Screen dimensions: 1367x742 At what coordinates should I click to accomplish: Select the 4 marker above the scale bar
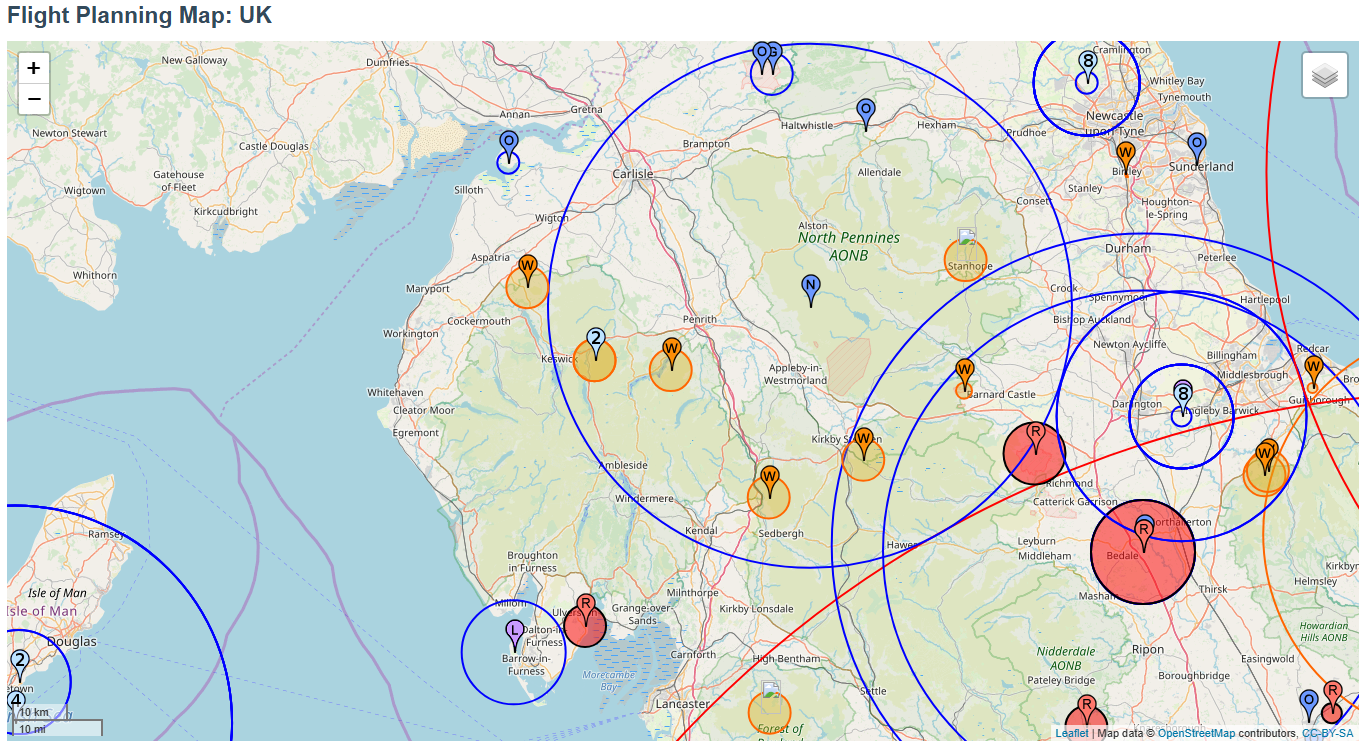[x=16, y=700]
